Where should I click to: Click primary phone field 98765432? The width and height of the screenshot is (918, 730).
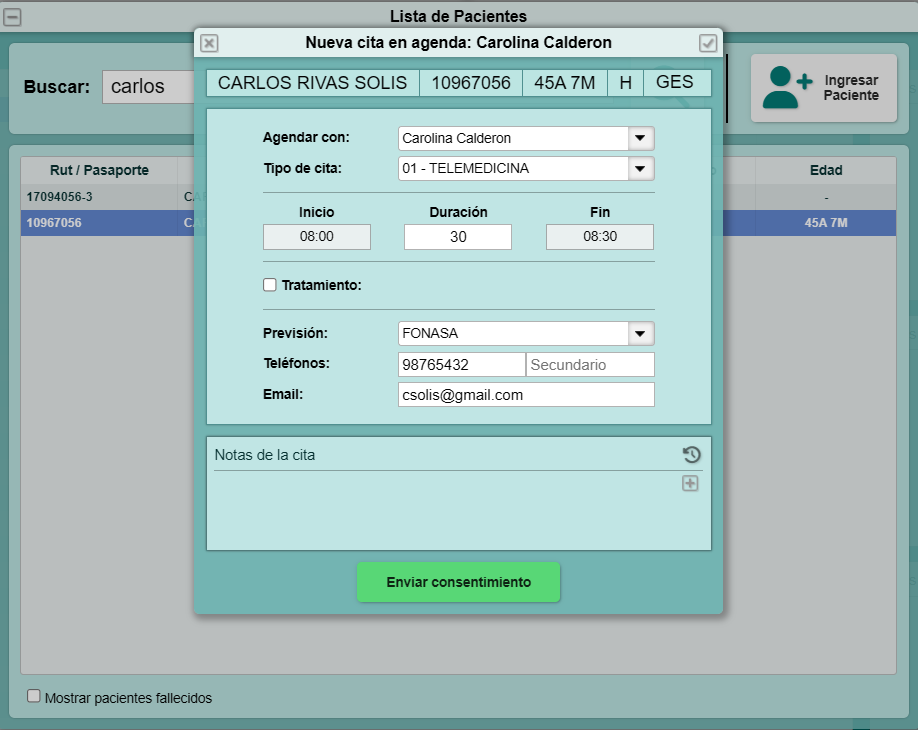461,365
